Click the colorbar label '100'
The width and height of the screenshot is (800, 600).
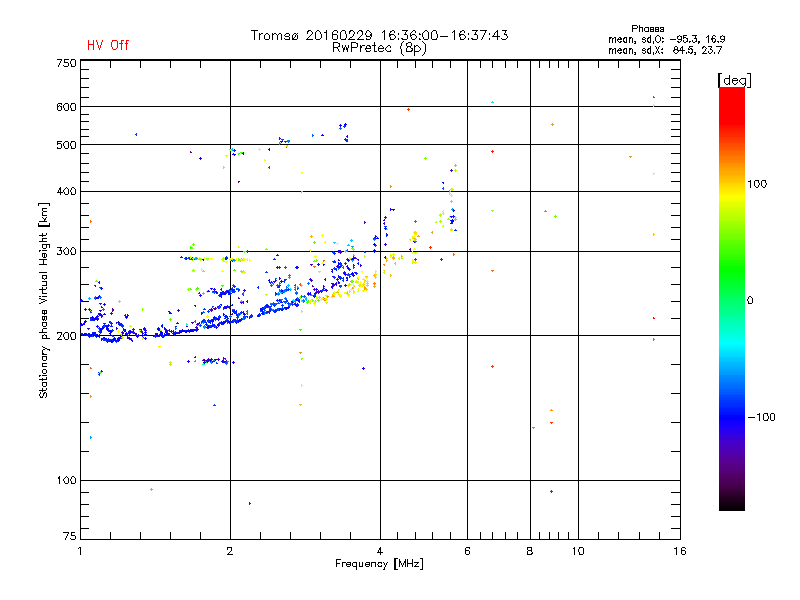tap(757, 184)
